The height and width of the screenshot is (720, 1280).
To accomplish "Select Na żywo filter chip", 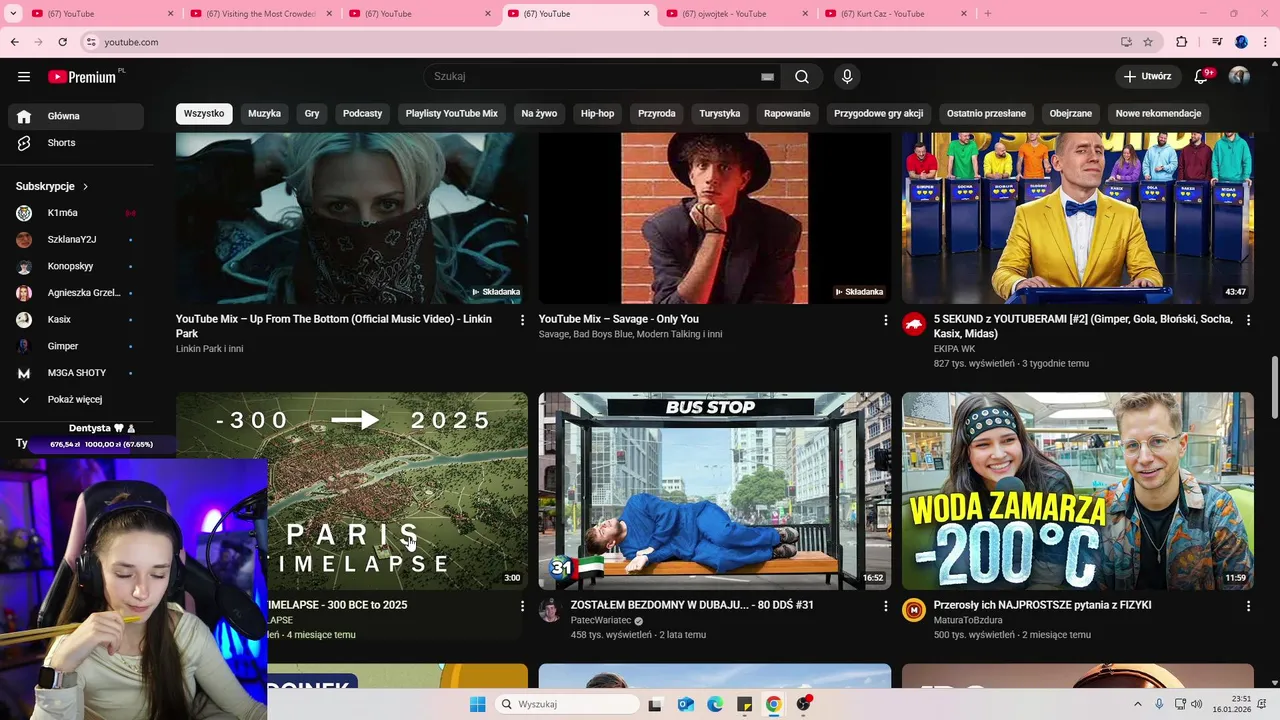I will [539, 114].
